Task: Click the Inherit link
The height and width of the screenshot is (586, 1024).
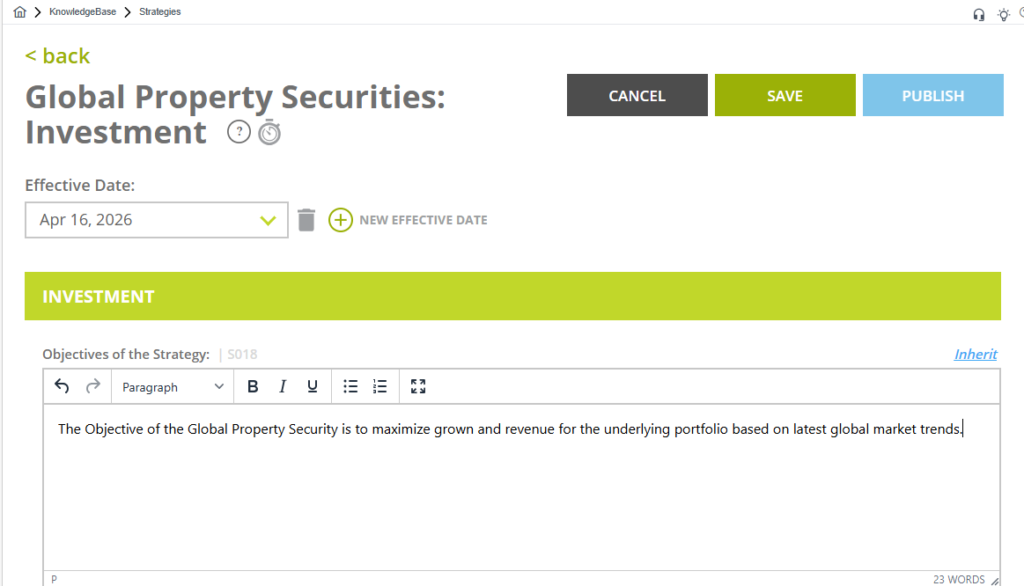Action: (x=975, y=354)
